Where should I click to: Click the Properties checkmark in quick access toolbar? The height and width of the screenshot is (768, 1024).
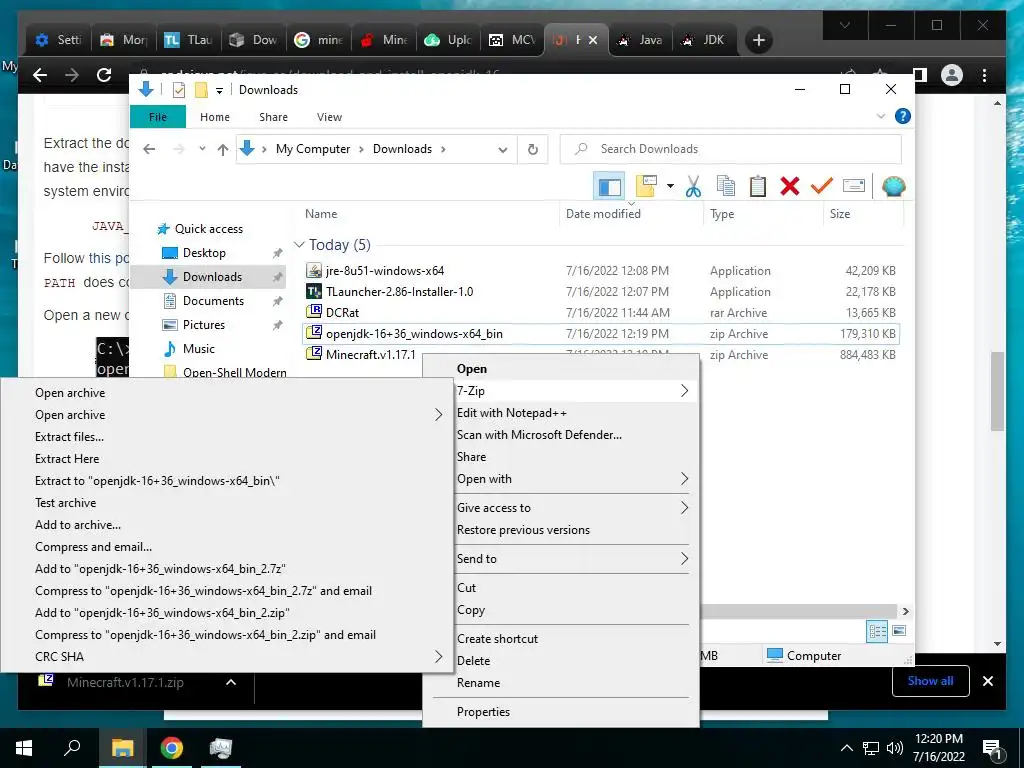tap(178, 90)
